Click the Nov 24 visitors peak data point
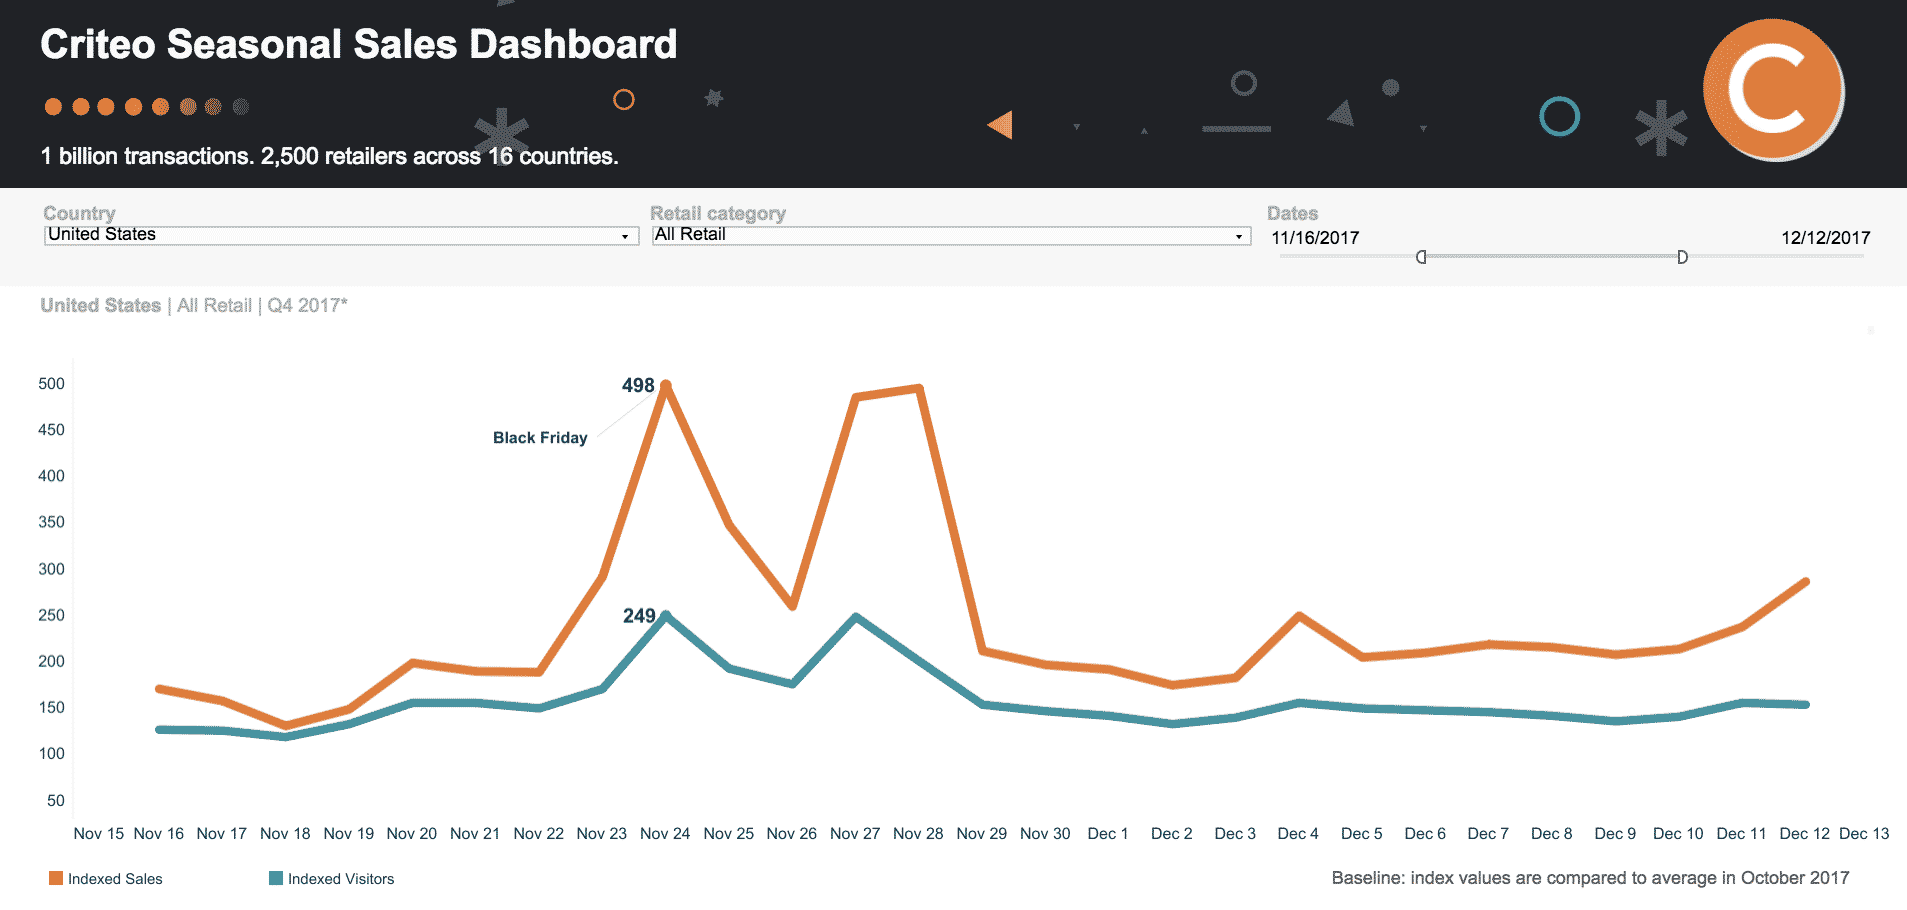The image size is (1907, 910). 665,615
